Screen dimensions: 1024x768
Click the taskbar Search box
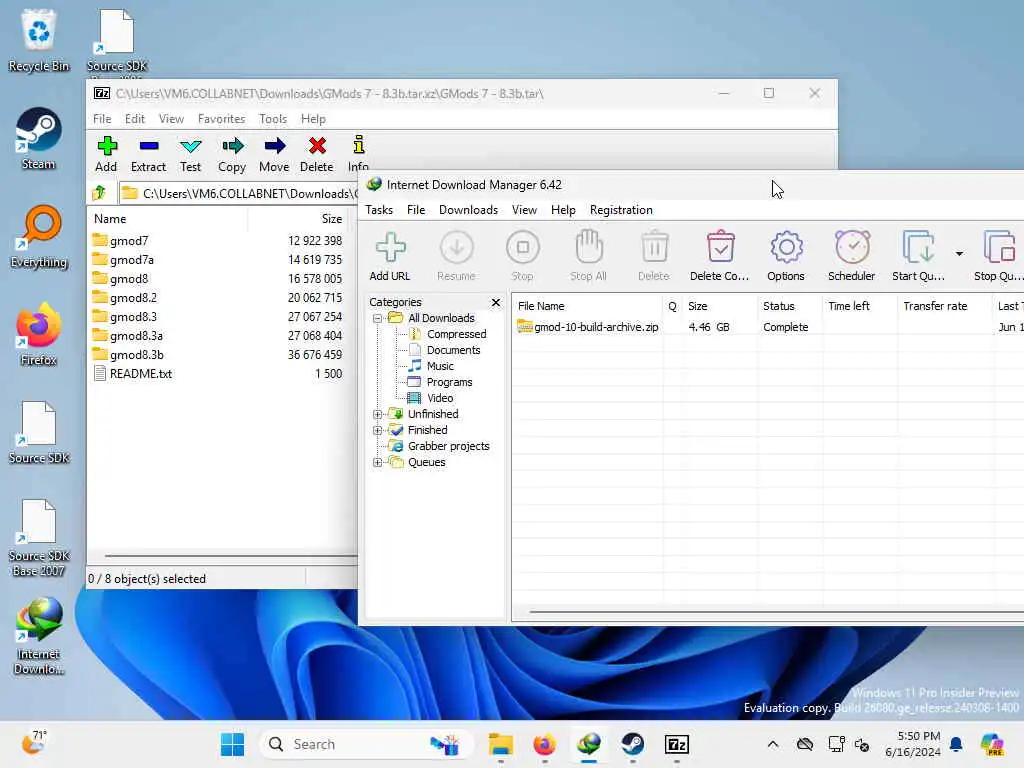[x=366, y=744]
